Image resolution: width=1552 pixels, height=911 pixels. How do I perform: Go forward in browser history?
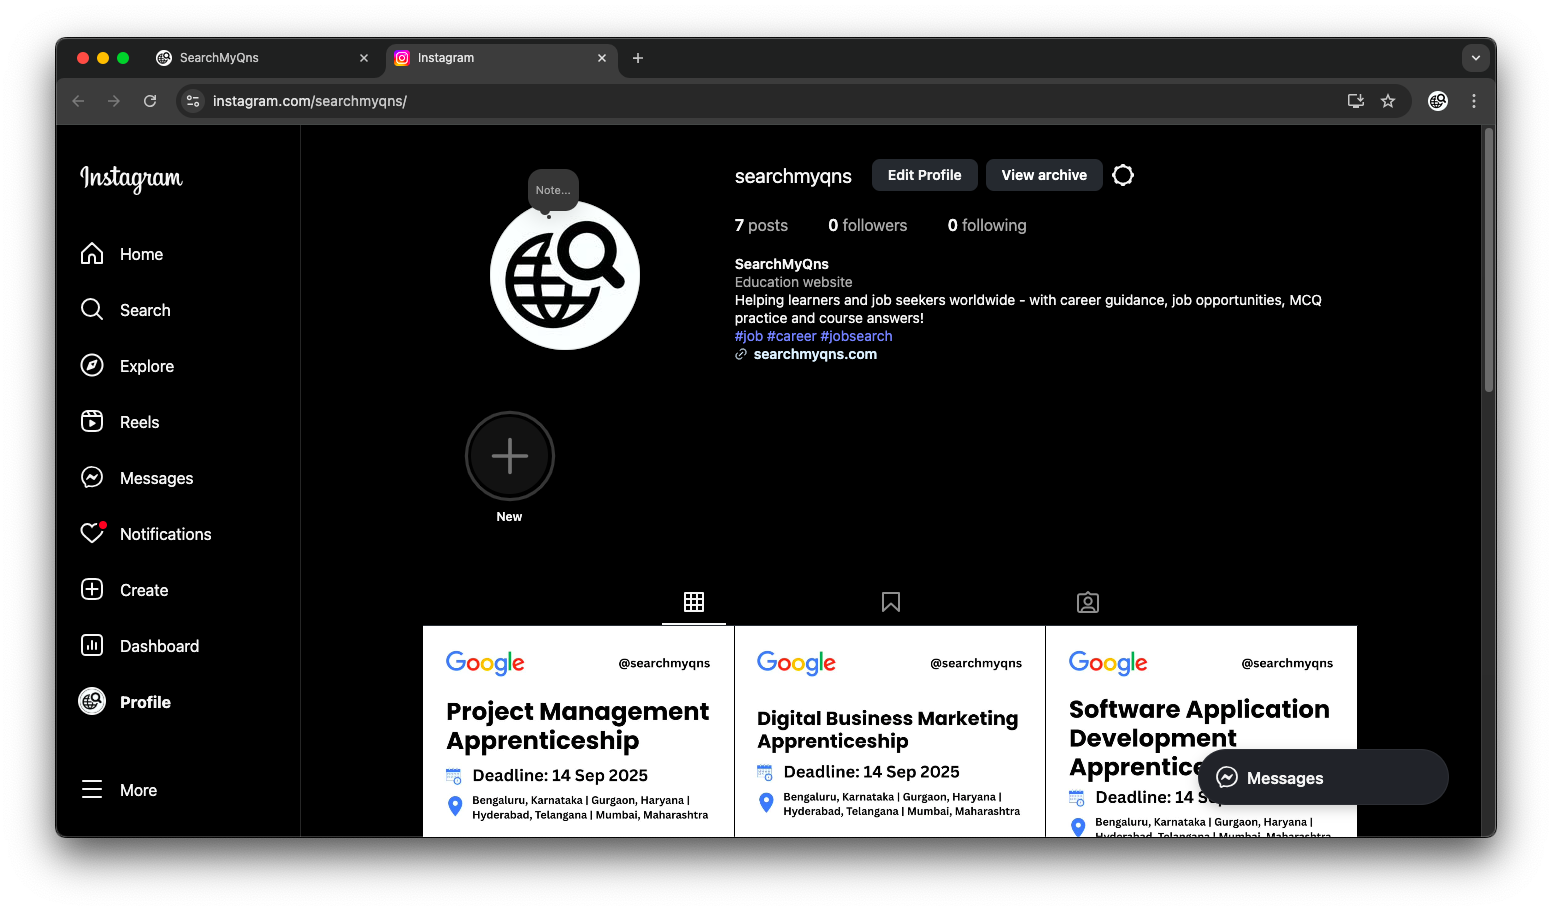[114, 101]
